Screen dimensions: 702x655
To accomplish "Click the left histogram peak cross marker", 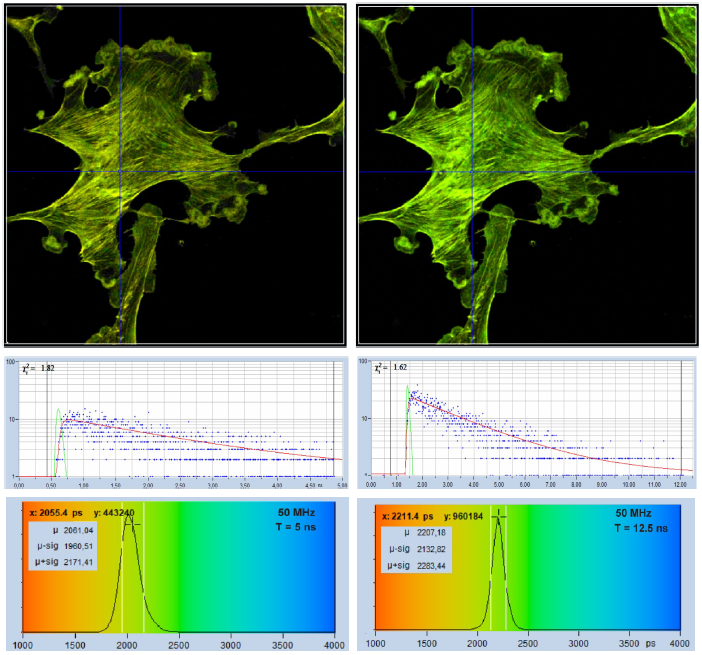I will [x=129, y=519].
